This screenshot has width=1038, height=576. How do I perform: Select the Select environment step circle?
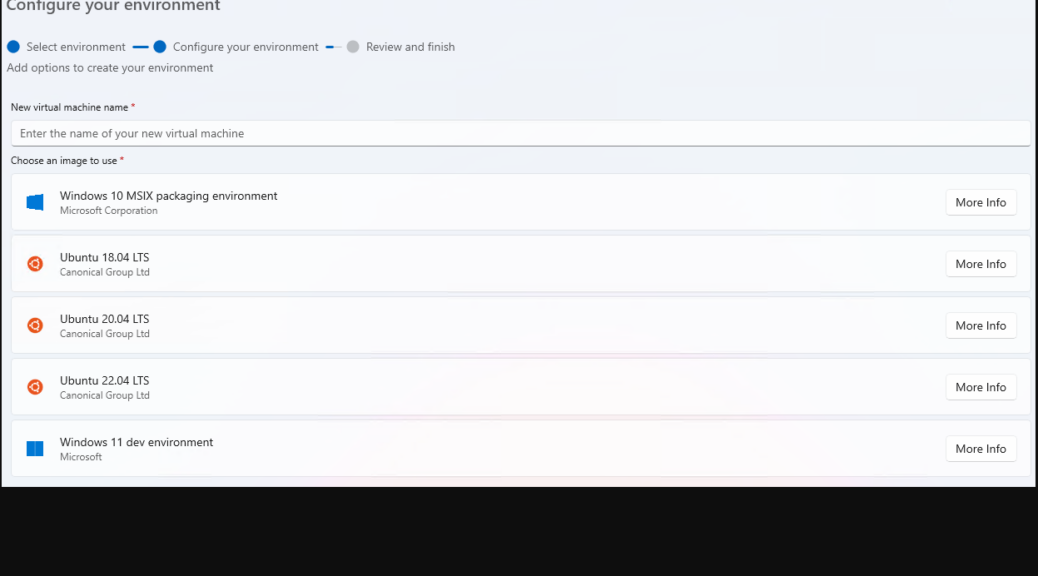[13, 47]
